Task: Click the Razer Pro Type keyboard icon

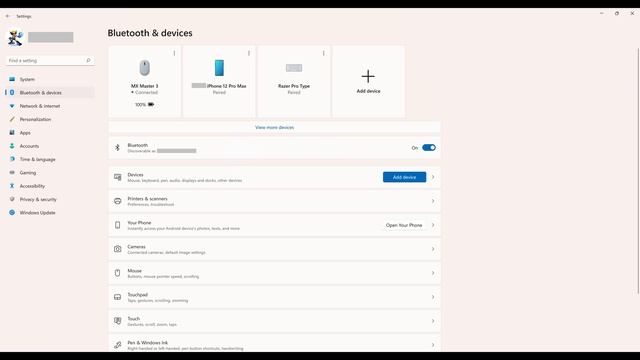Action: (x=294, y=68)
